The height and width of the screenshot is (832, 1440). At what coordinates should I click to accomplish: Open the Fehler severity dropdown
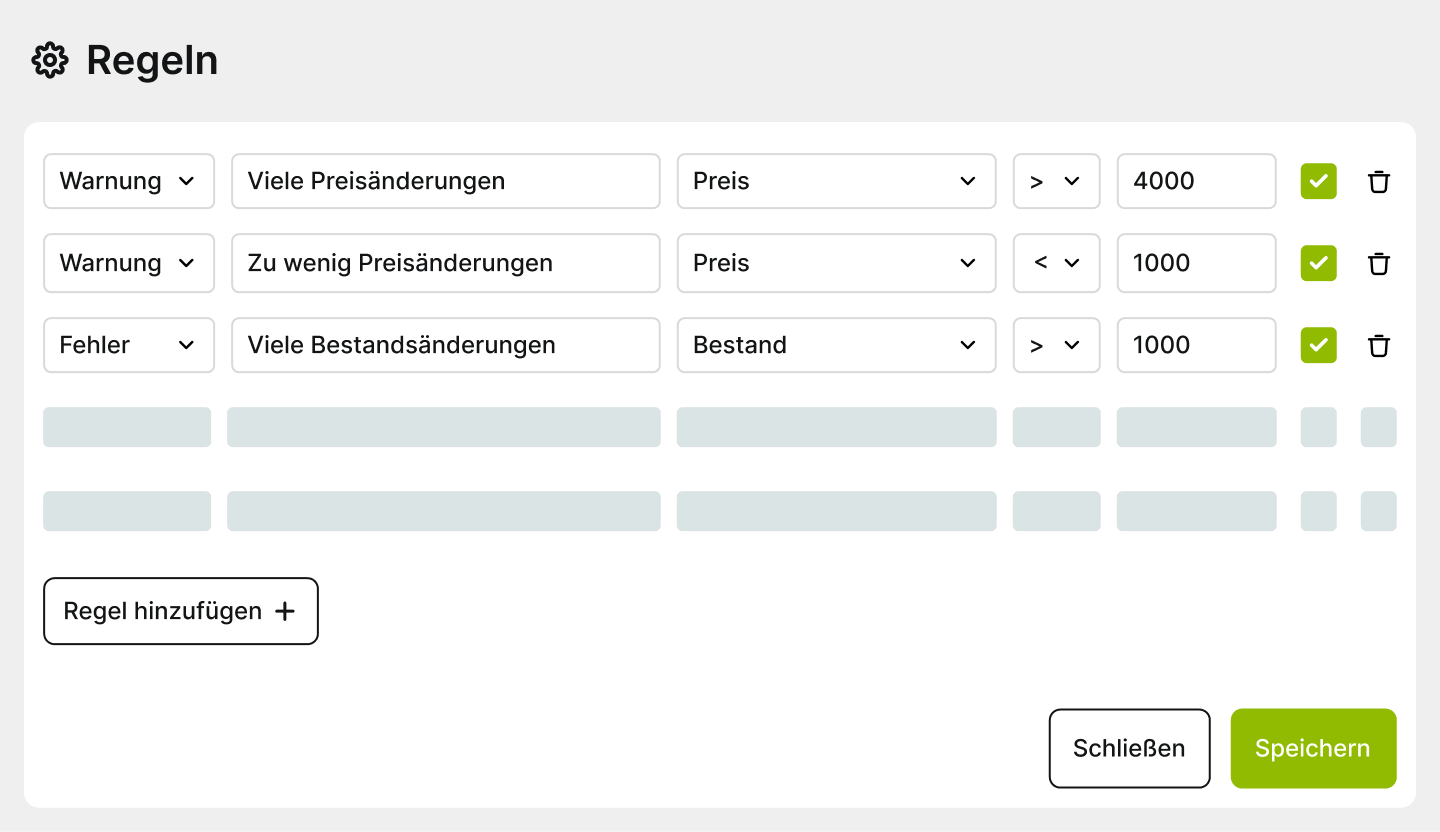128,345
